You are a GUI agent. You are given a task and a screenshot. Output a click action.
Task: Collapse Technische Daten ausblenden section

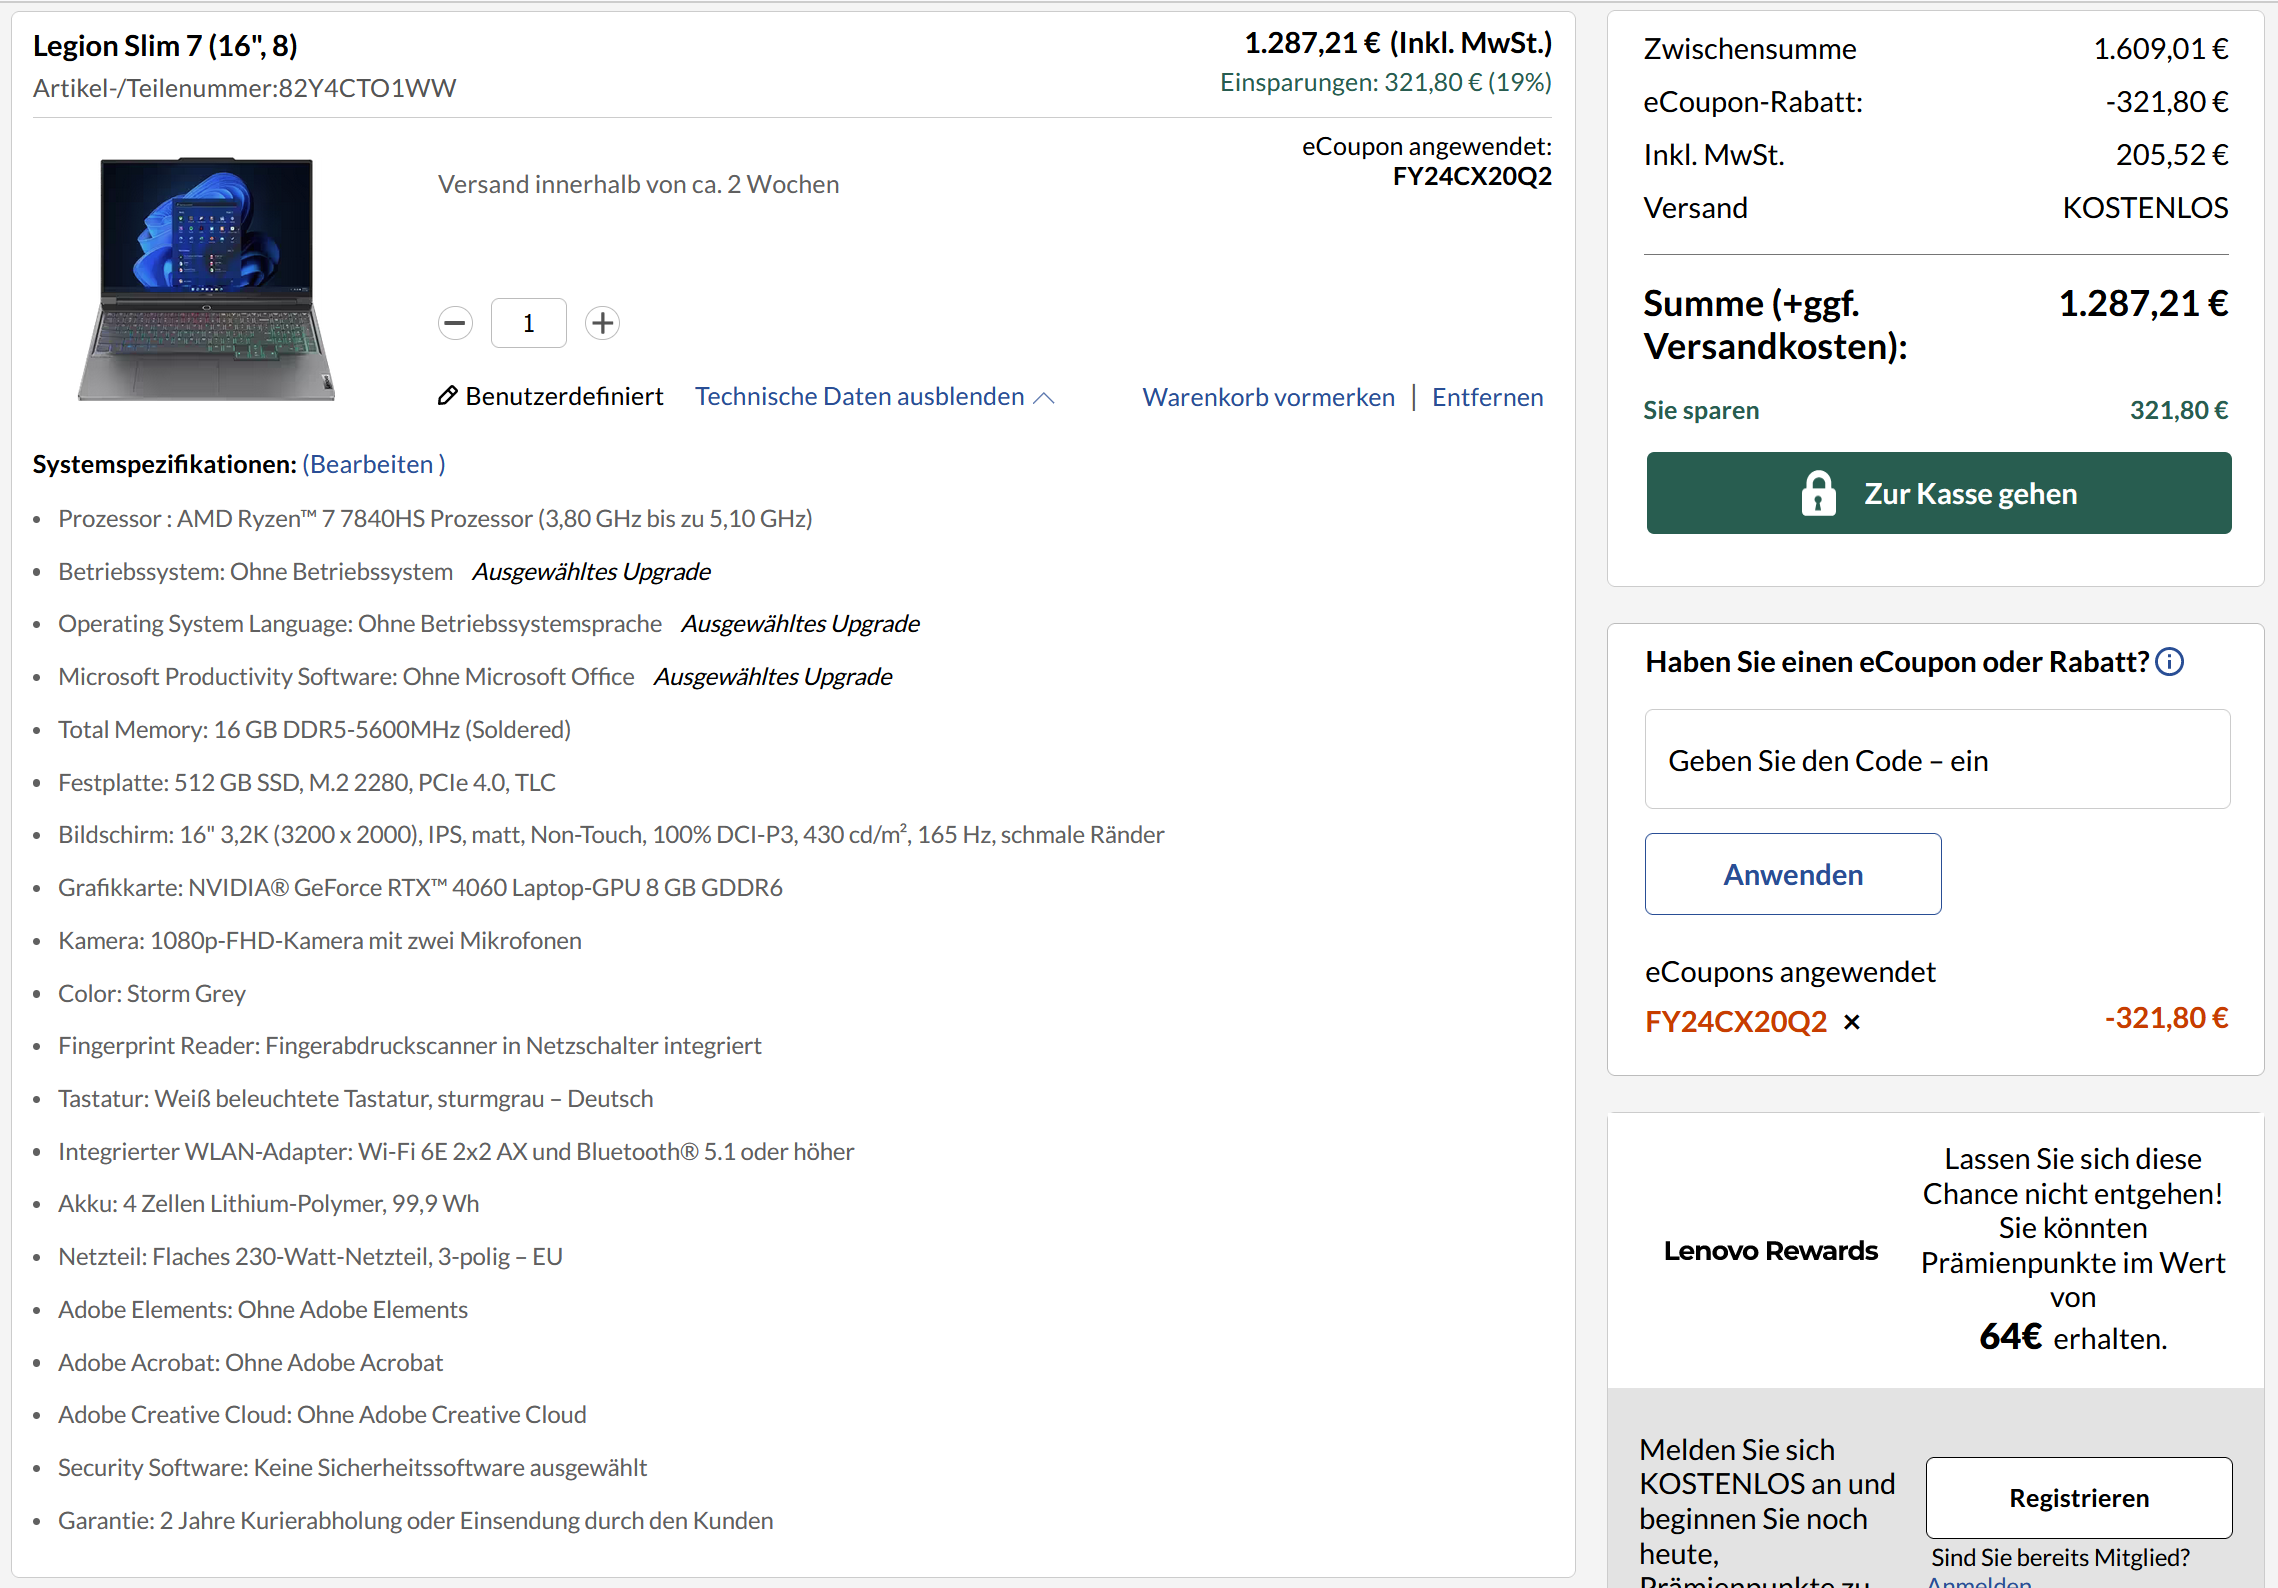862,396
